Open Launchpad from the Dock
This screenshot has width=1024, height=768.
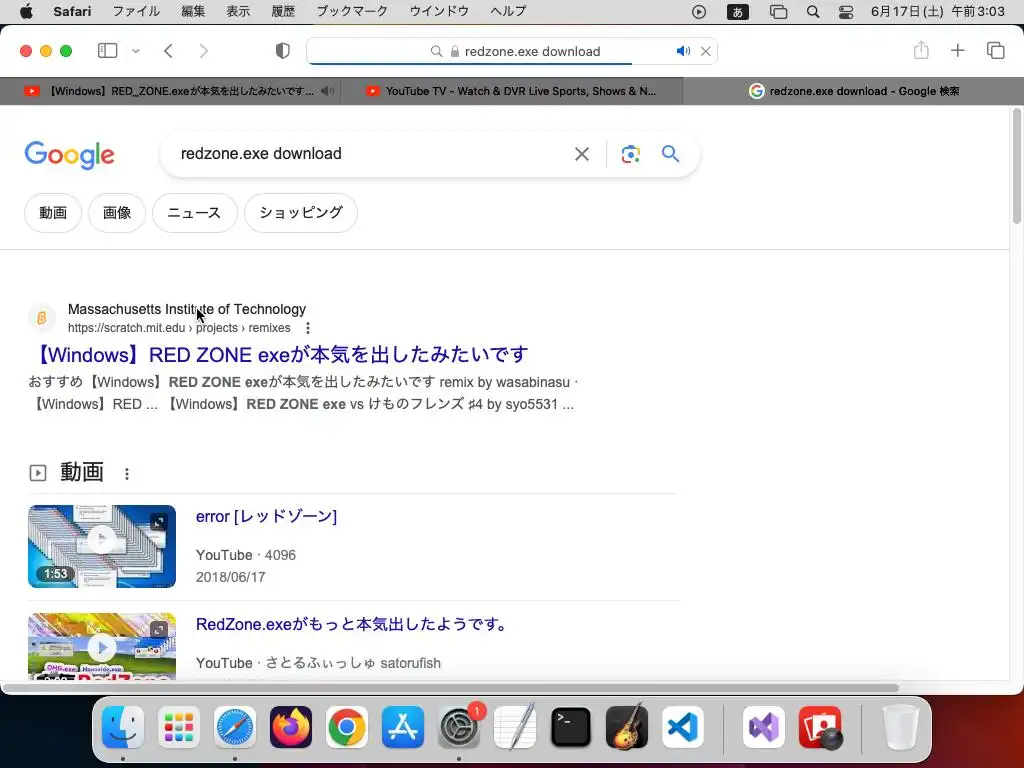(x=179, y=727)
